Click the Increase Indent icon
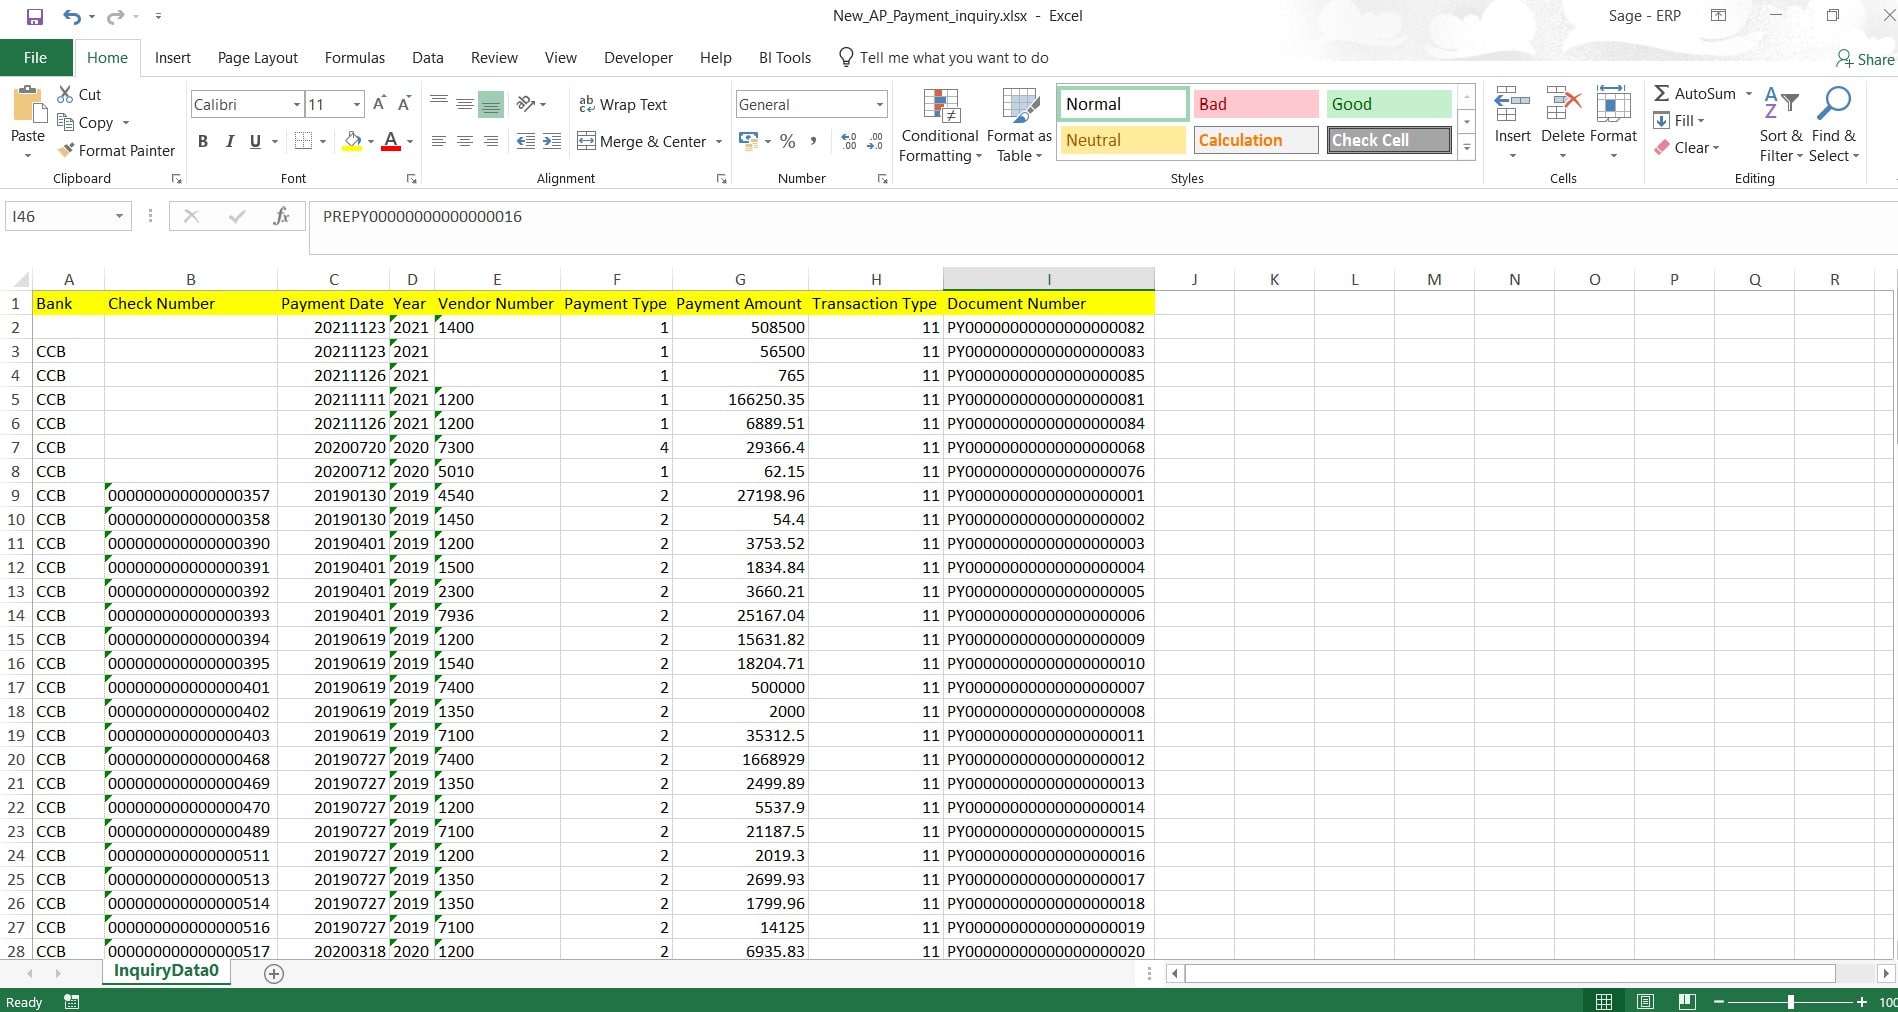 pos(552,141)
